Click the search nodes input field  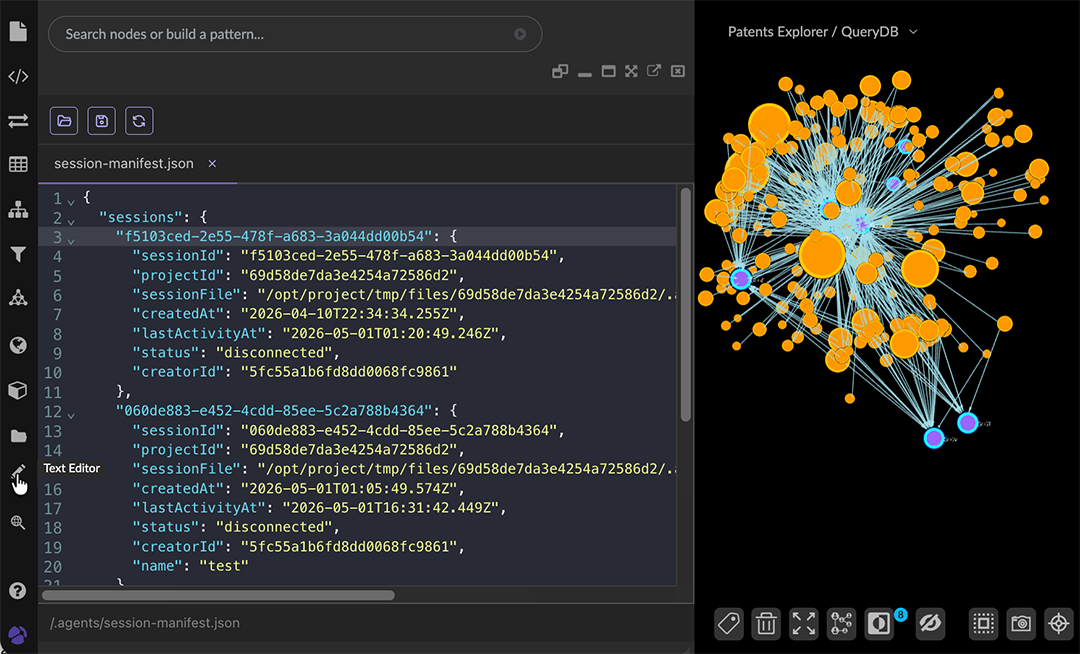point(295,34)
